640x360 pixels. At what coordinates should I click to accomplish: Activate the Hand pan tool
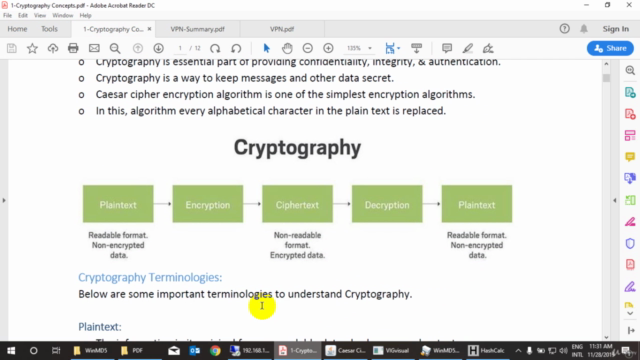(287, 49)
